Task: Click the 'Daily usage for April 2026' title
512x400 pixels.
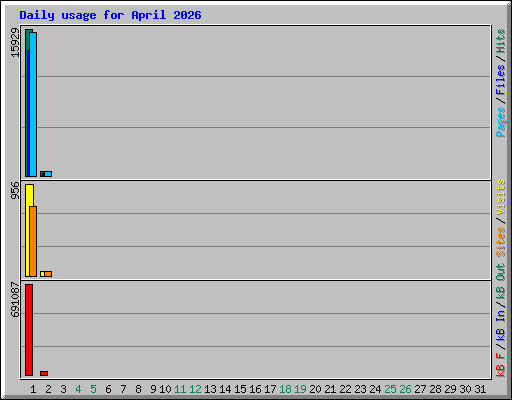Action: [110, 15]
